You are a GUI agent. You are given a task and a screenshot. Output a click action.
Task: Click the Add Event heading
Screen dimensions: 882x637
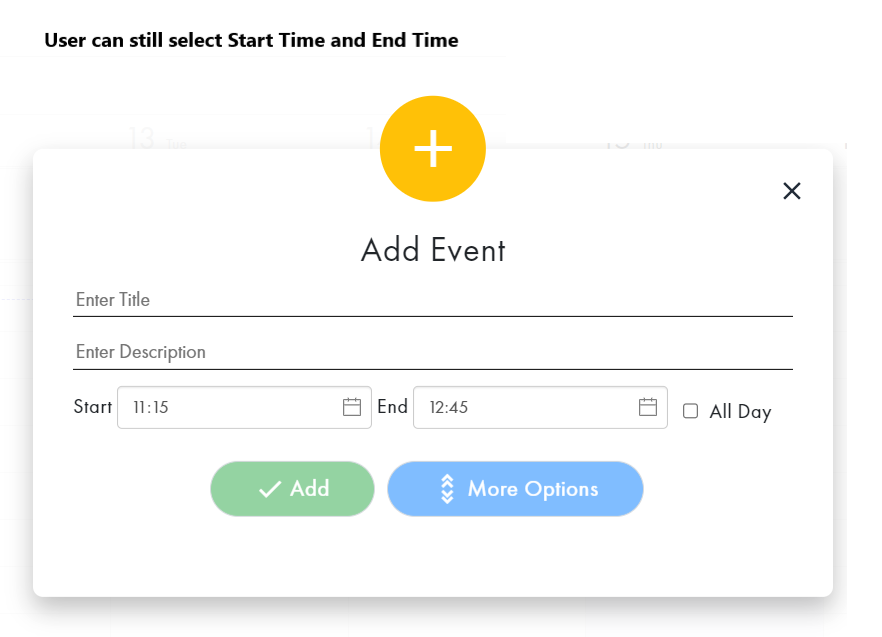click(x=431, y=250)
